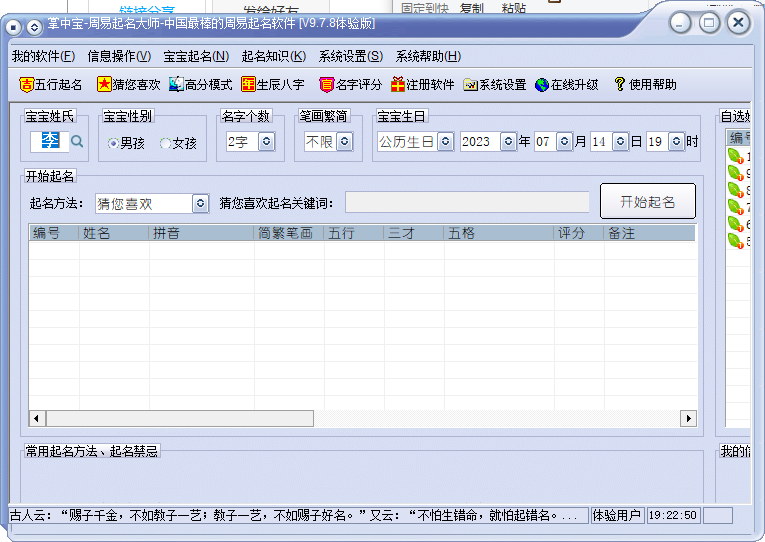765x542 pixels.
Task: Click the results scrollbar left arrow
Action: tap(37, 419)
